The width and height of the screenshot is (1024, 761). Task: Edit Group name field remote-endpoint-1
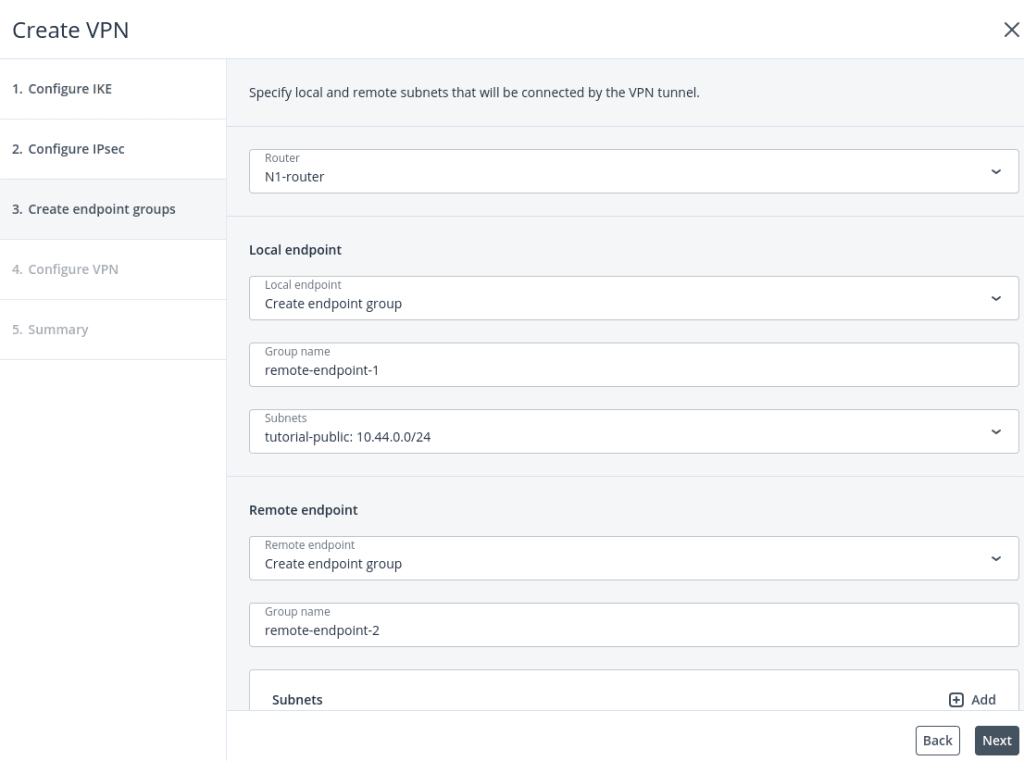(633, 364)
